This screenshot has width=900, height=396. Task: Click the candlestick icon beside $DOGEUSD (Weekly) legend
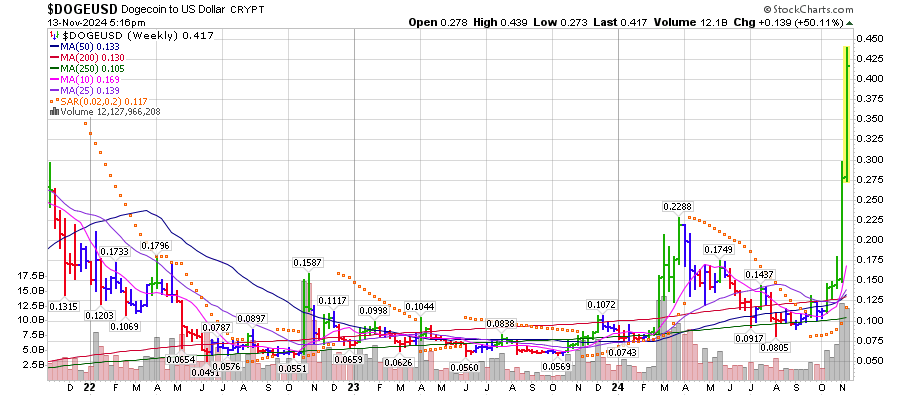point(55,36)
